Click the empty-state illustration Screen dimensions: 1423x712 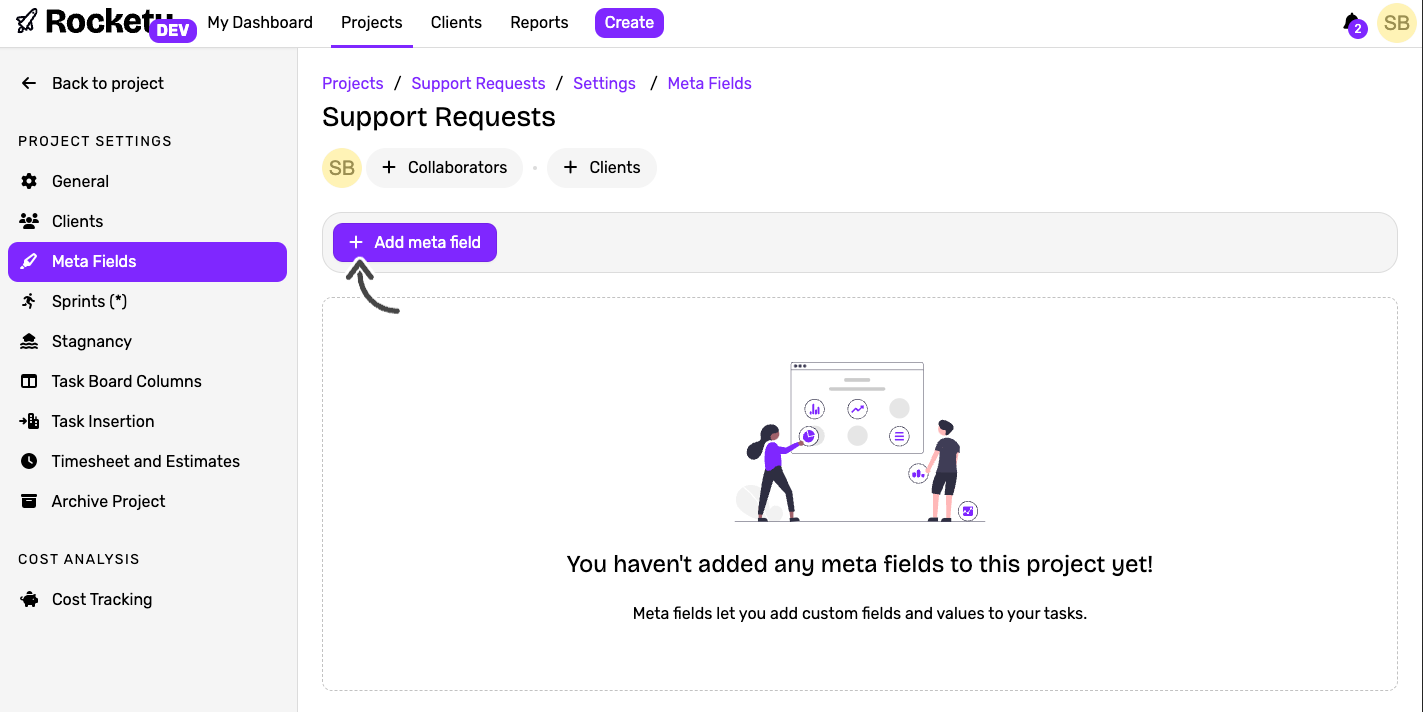859,442
